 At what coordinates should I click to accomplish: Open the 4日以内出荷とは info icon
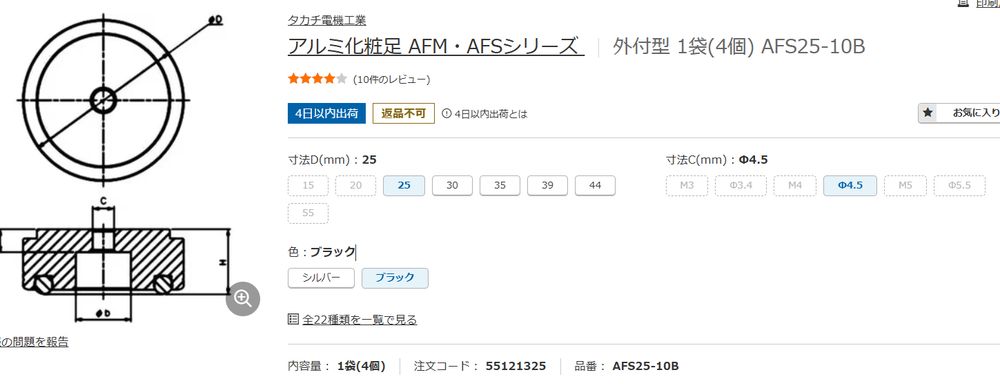click(446, 114)
